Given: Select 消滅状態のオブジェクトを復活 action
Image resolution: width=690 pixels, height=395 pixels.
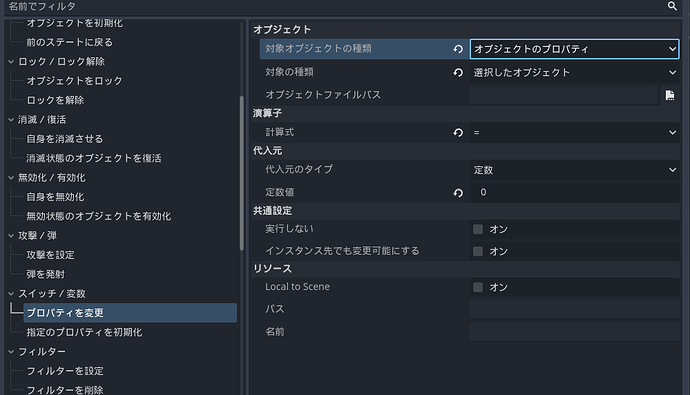Looking at the screenshot, I should [94, 158].
